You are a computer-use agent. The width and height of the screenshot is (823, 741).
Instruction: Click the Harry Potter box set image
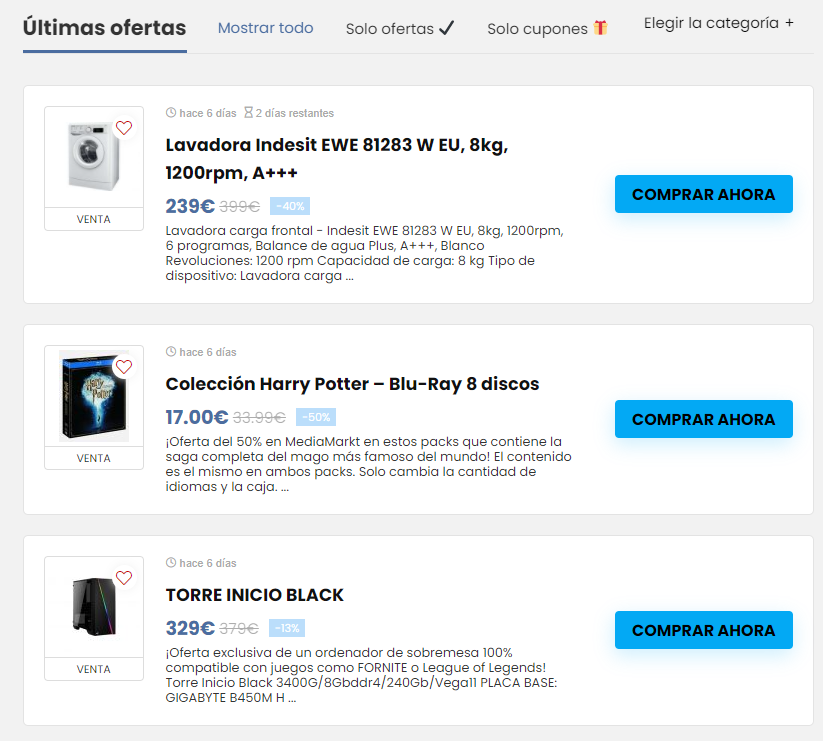(94, 396)
